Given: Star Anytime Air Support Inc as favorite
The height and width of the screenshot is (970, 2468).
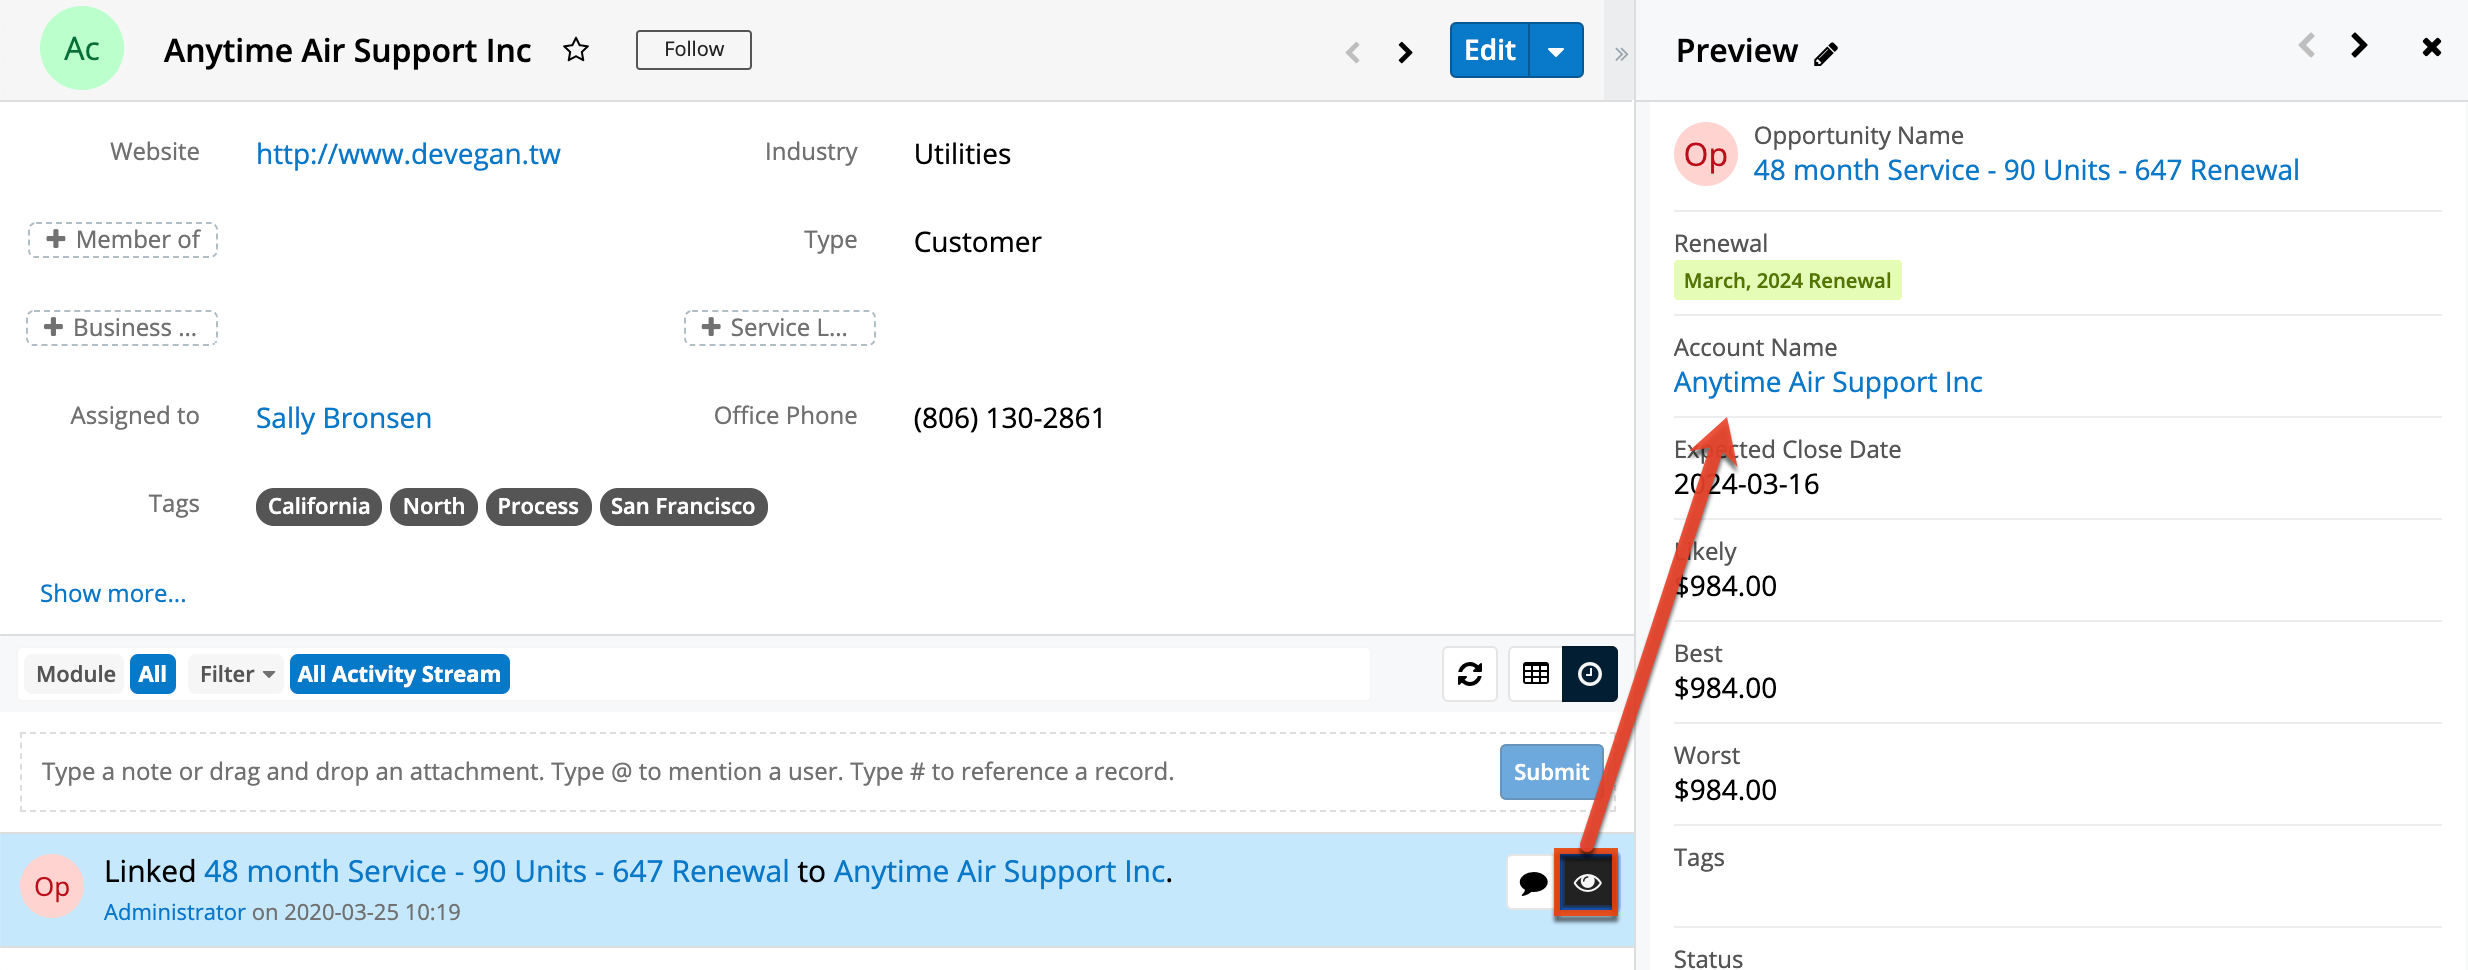Looking at the screenshot, I should tap(576, 50).
